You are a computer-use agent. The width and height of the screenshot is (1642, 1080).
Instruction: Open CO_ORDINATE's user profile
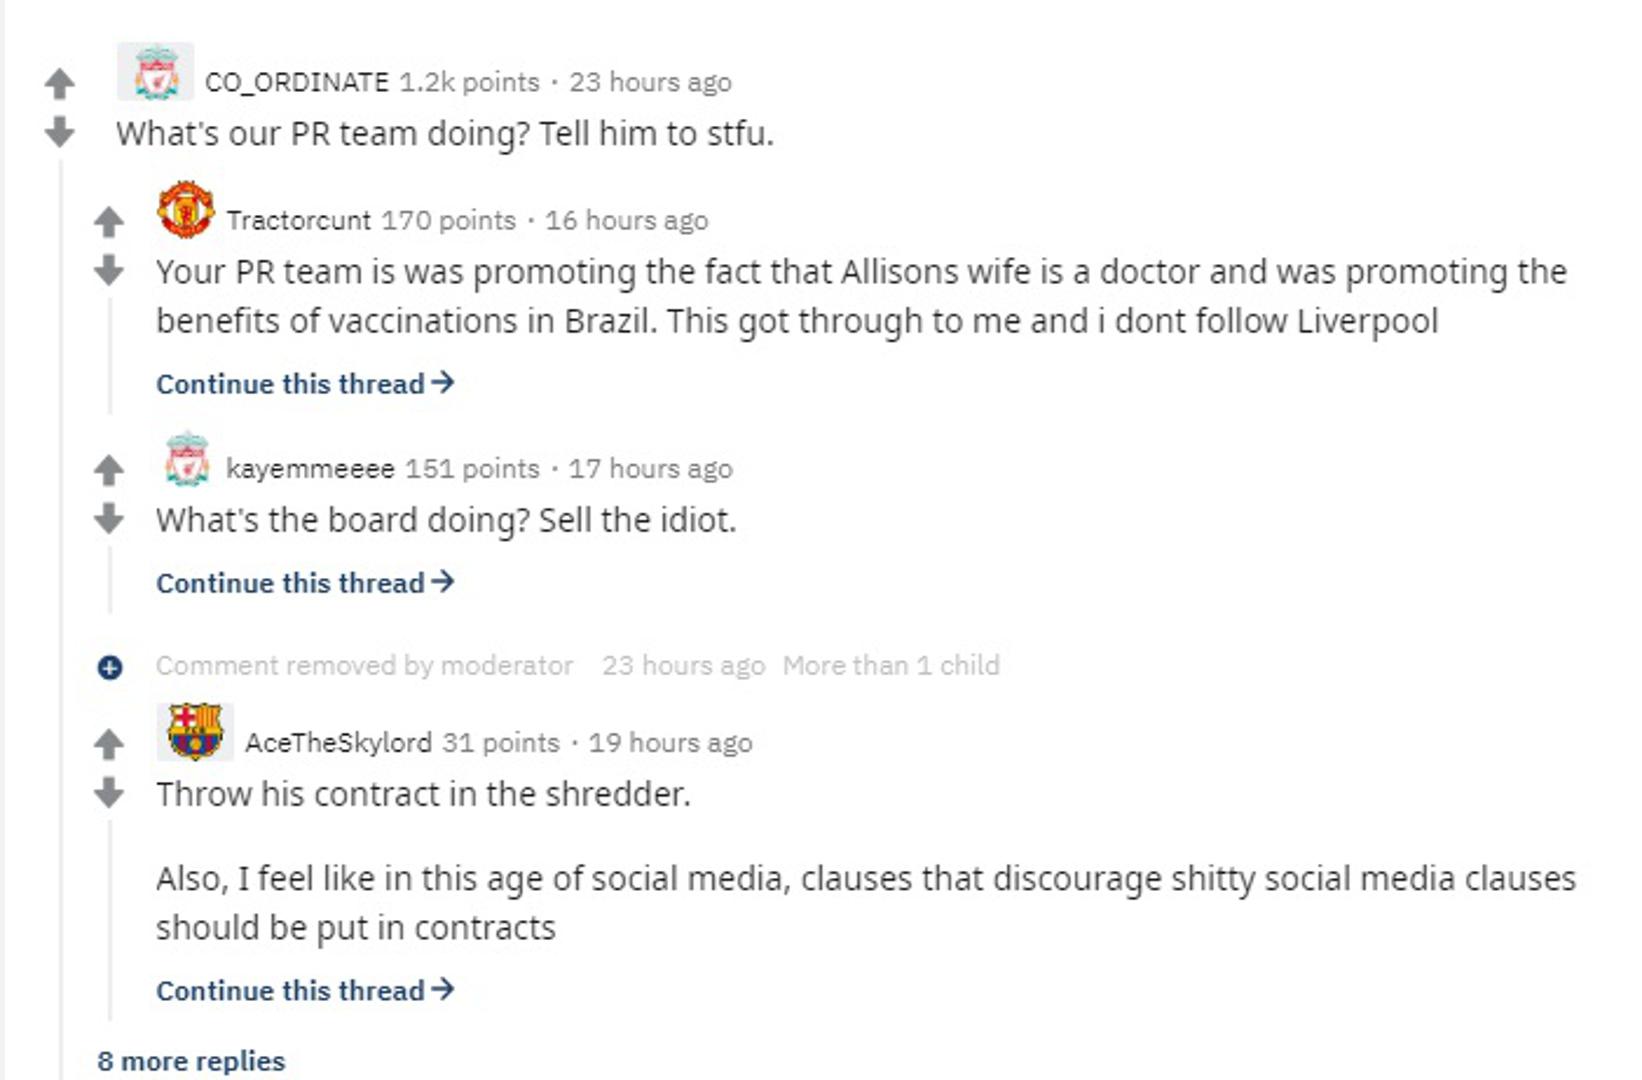(x=296, y=82)
